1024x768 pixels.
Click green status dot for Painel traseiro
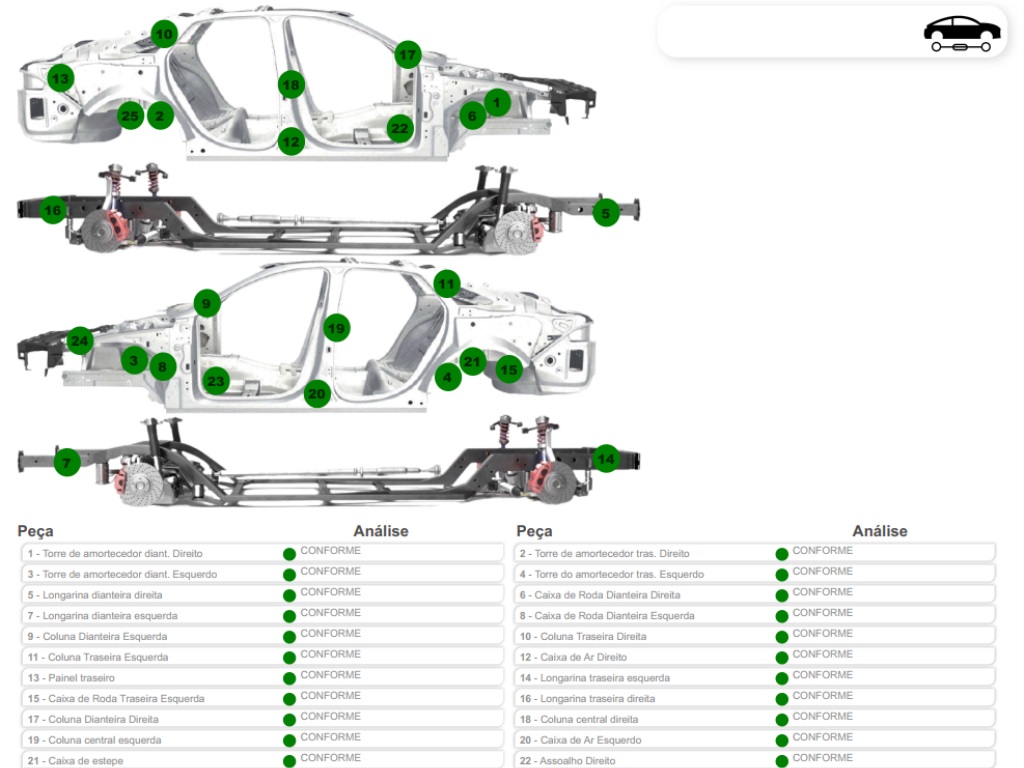point(289,679)
